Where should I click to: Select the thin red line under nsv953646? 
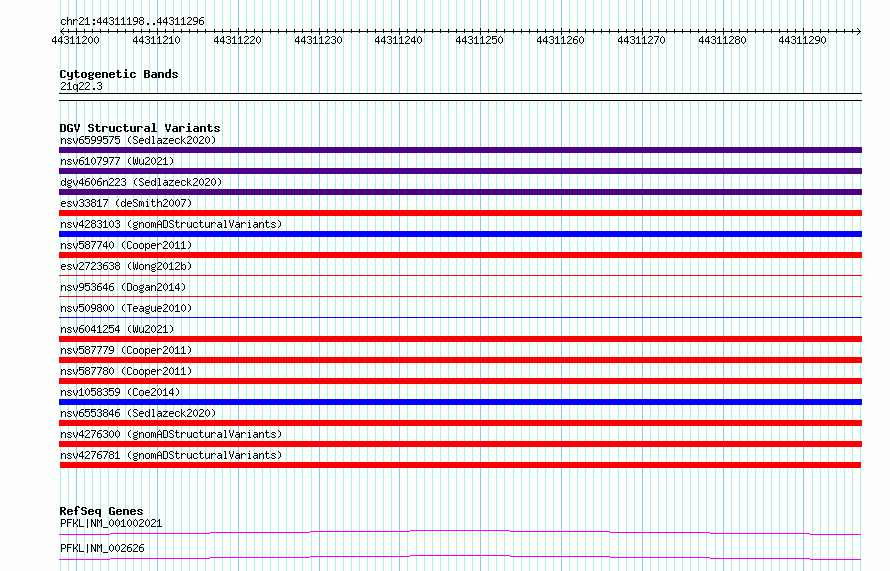point(460,296)
